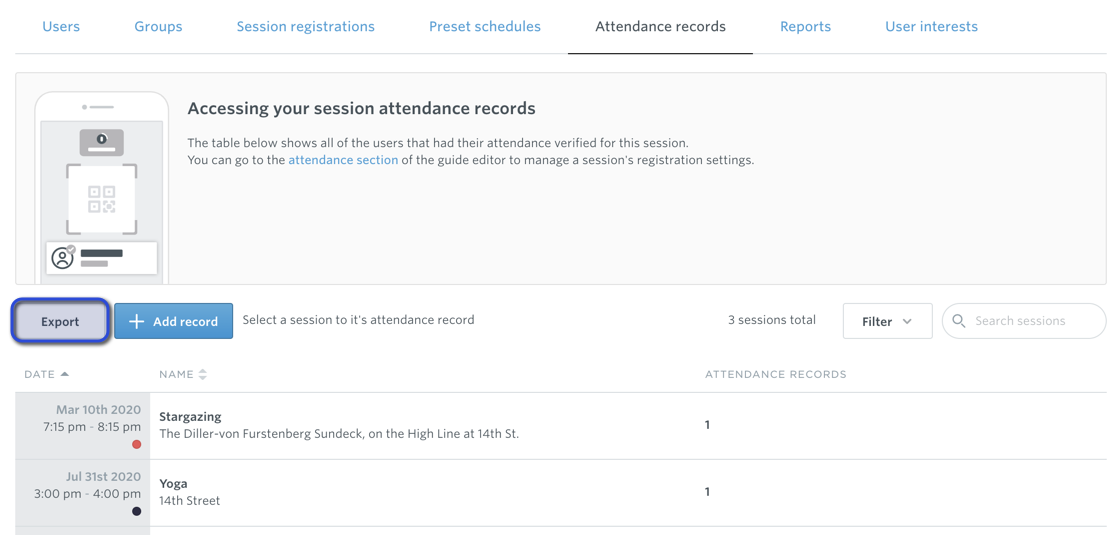Screen dimensions: 1114x535
Task: Click the Export button
Action: 60,321
